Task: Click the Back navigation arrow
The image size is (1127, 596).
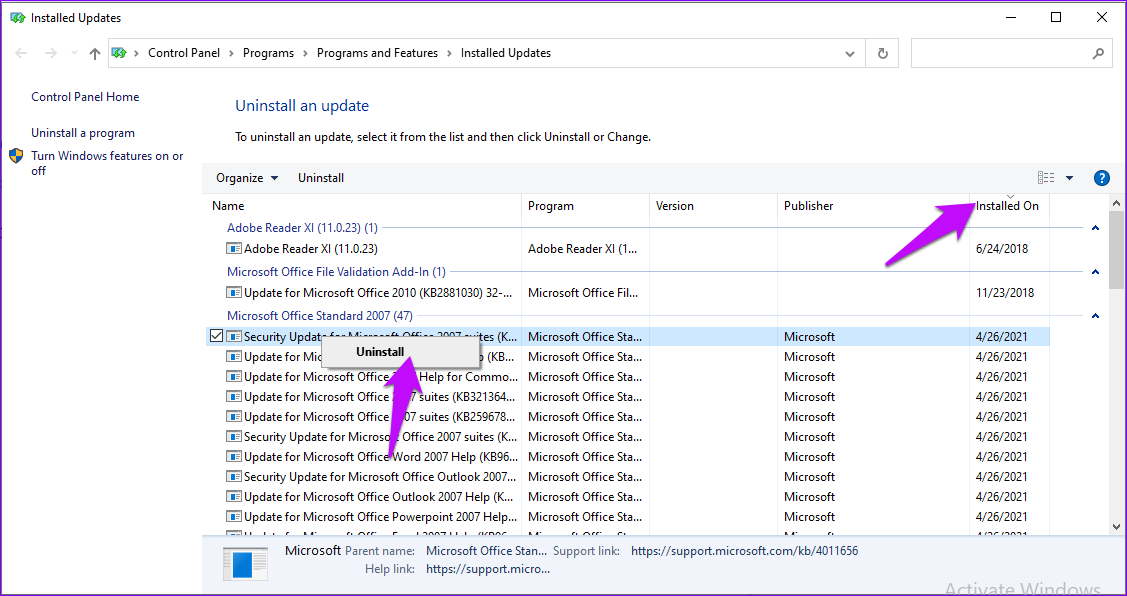Action: tap(22, 53)
